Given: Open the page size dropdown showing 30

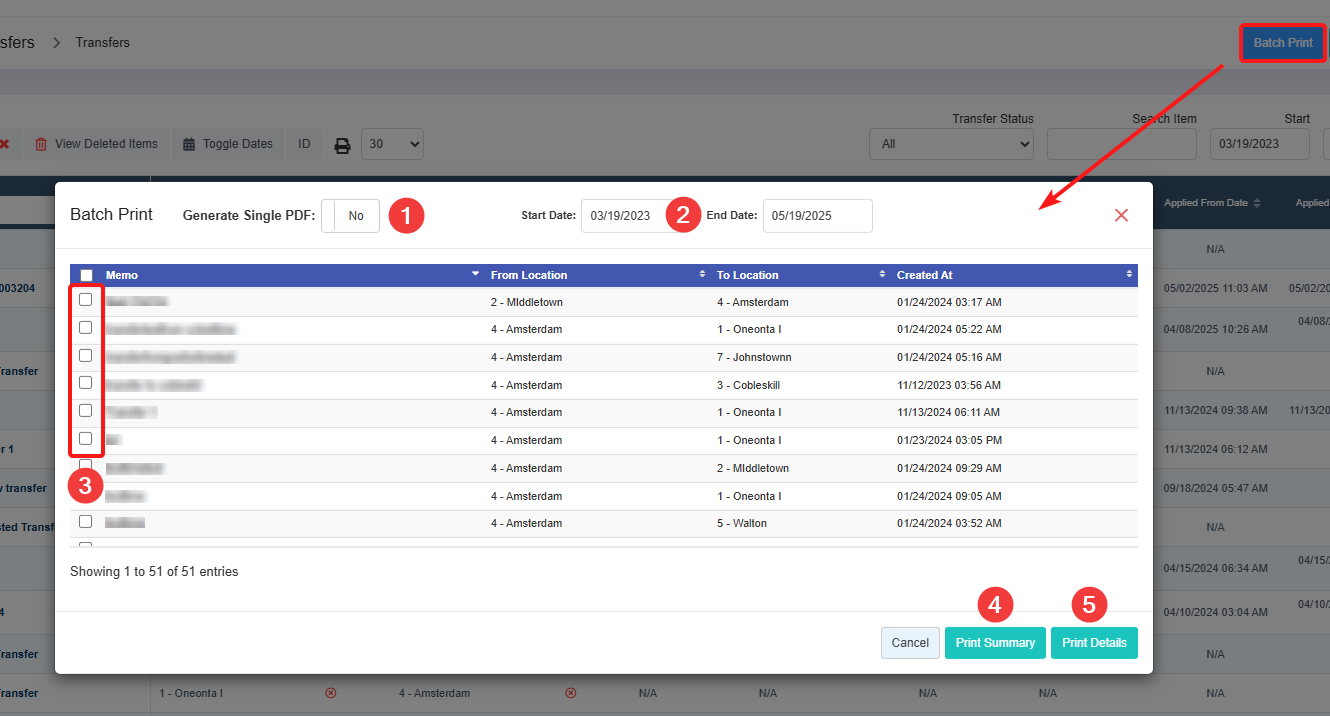Looking at the screenshot, I should click(392, 144).
